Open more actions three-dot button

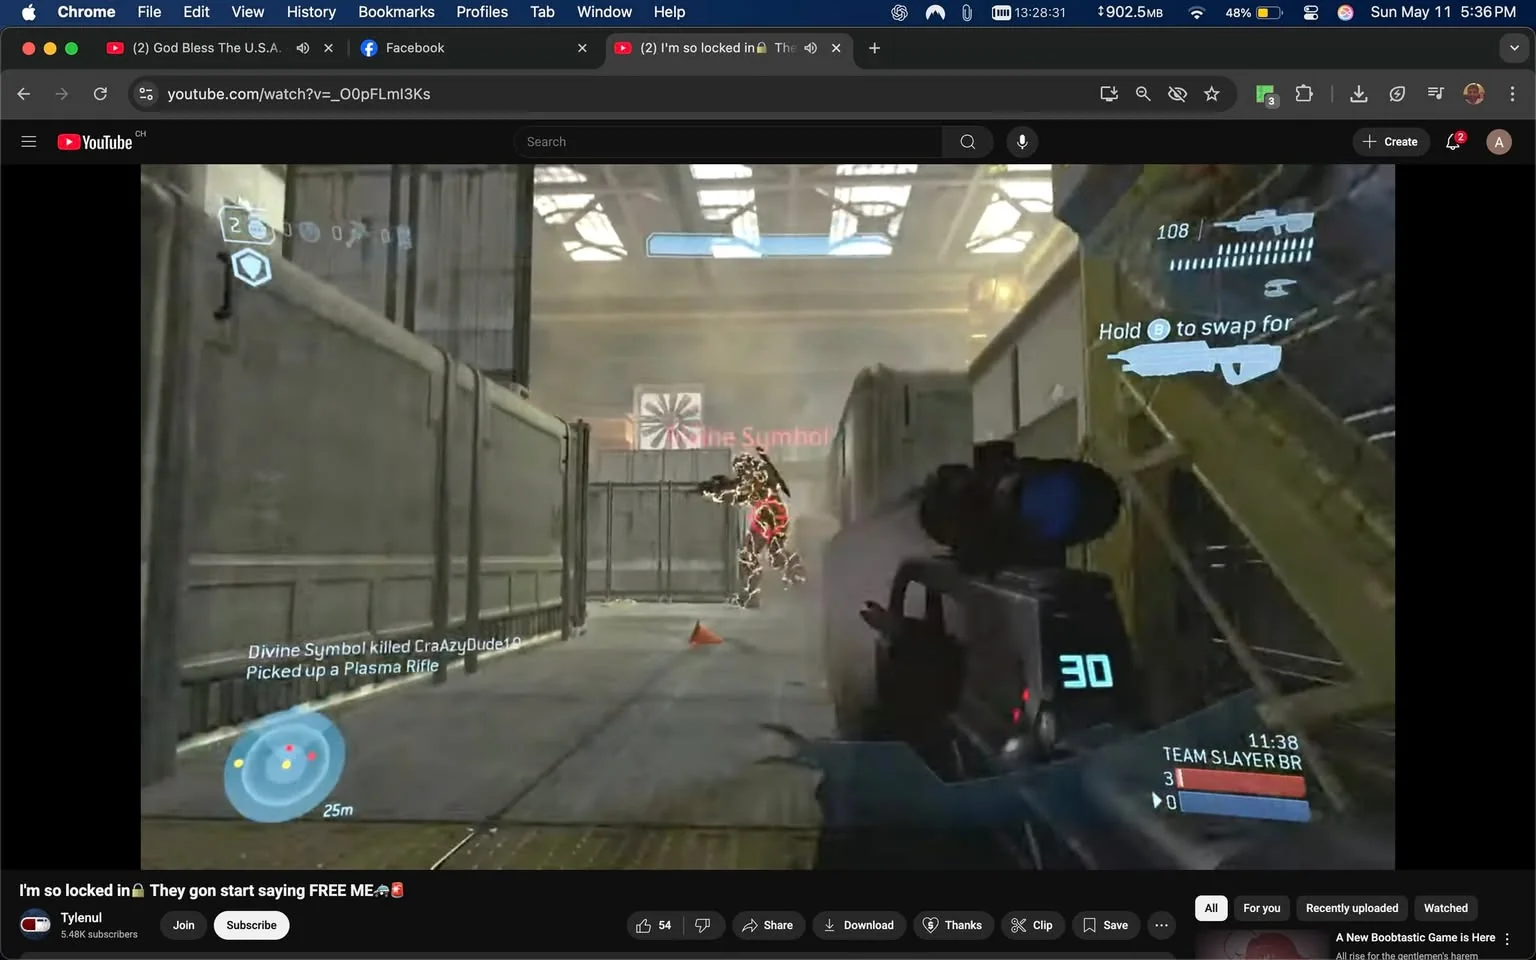click(1161, 925)
